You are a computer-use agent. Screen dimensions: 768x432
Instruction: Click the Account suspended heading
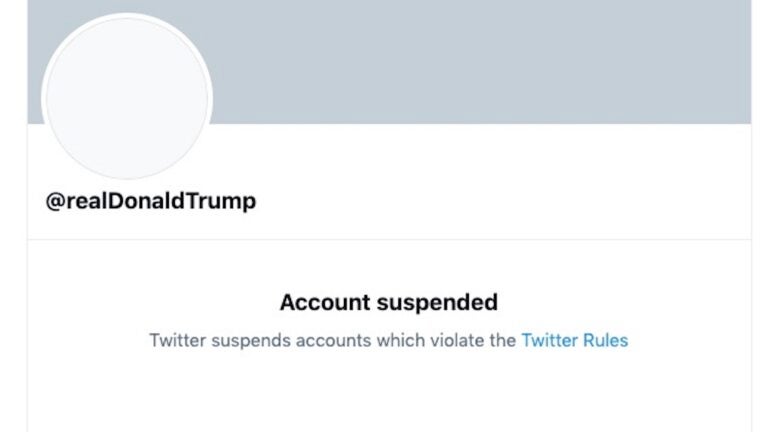click(388, 302)
